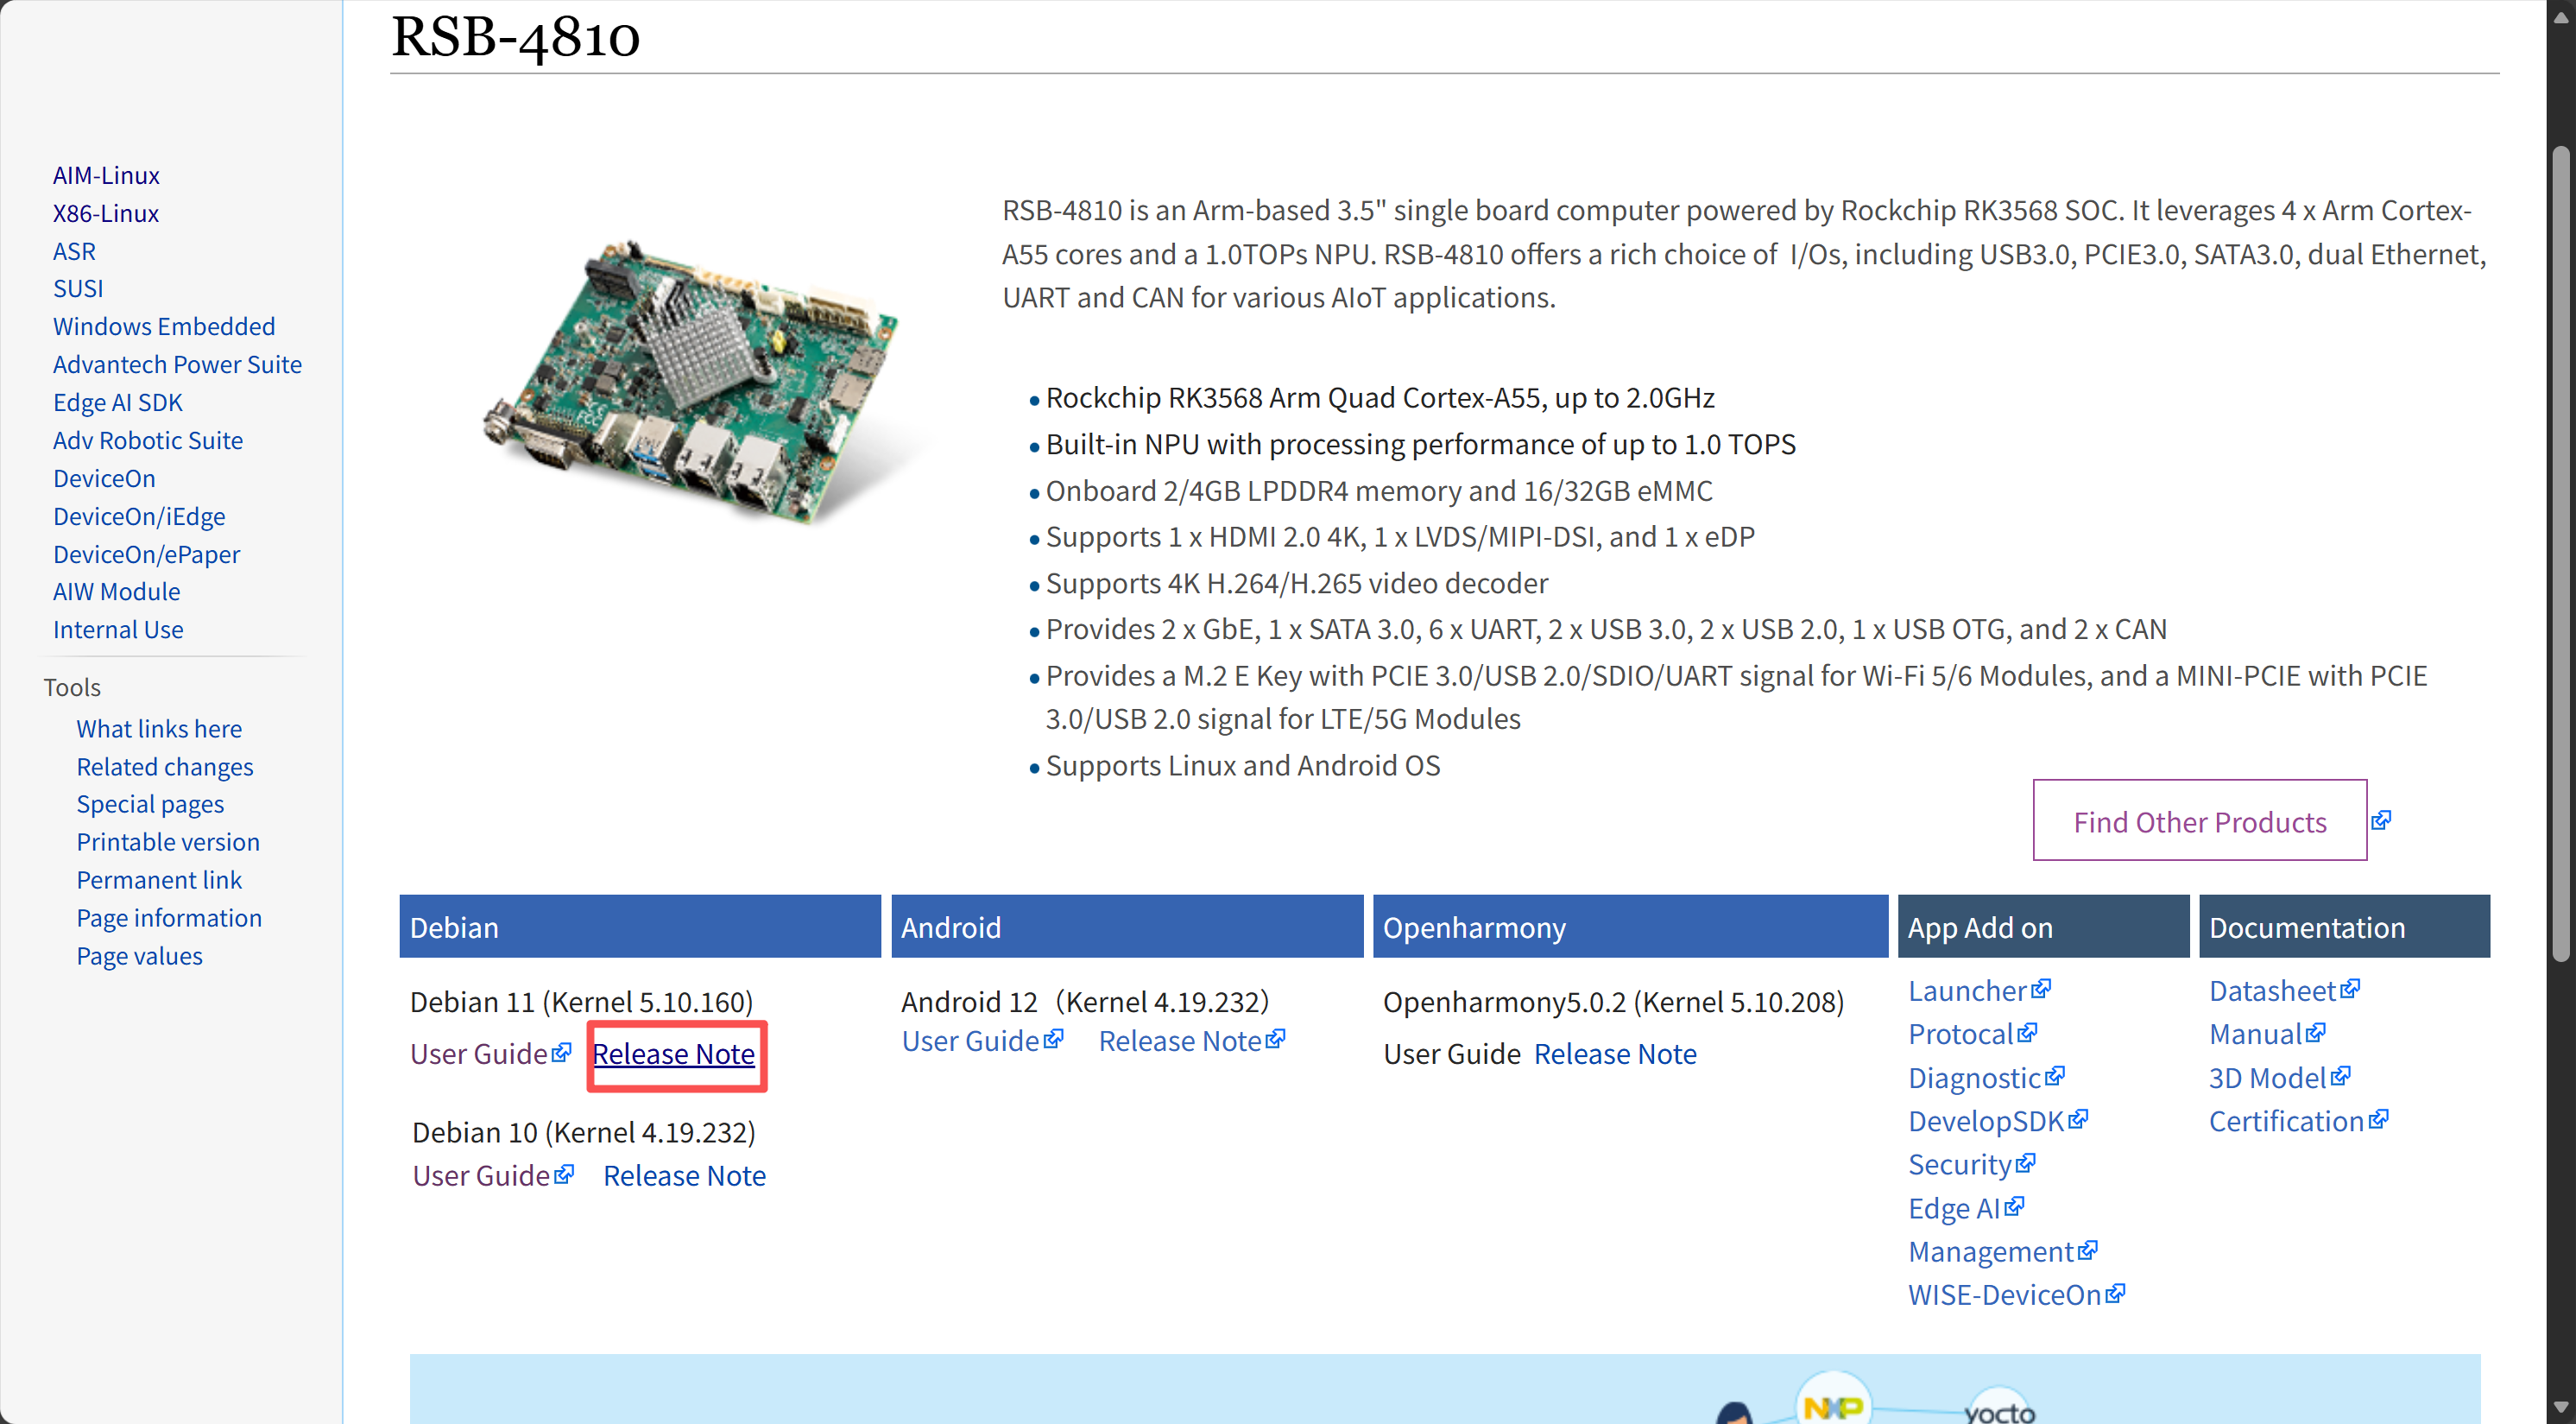This screenshot has width=2576, height=1424.
Task: Click external-link icon beside Find Other Products
Action: click(2381, 820)
